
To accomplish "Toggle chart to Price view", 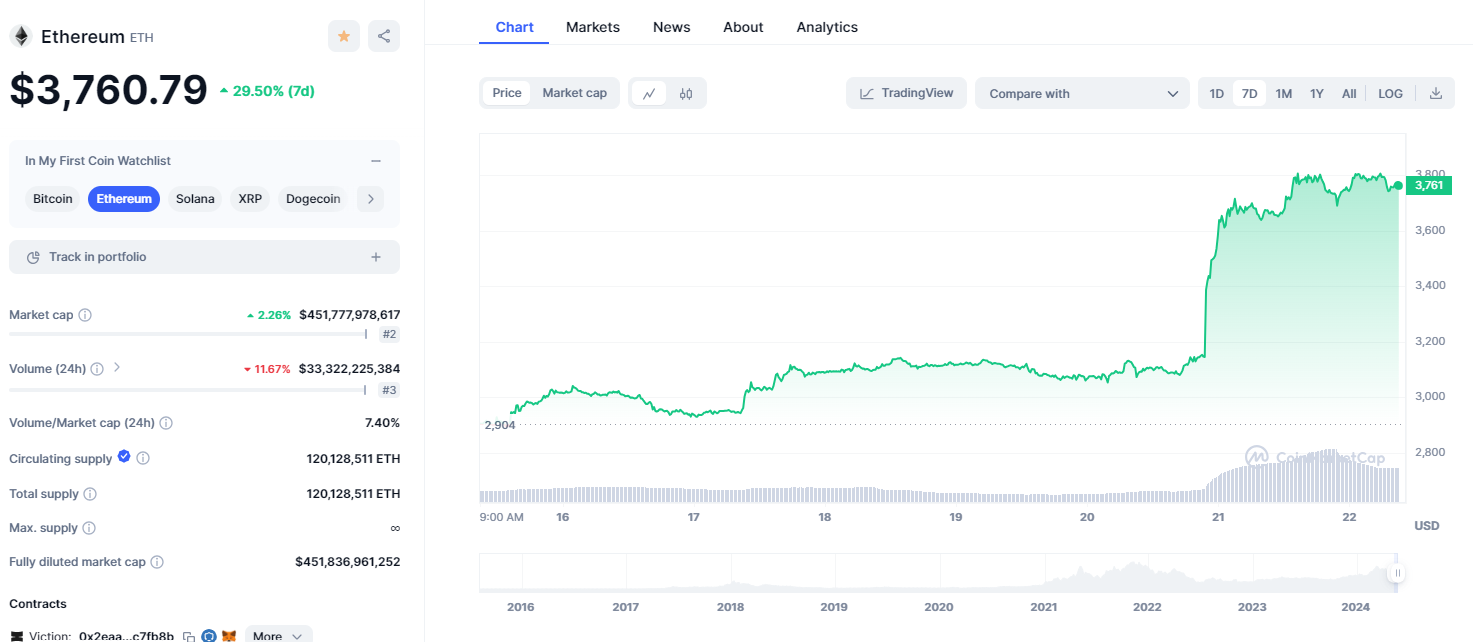I will click(507, 93).
